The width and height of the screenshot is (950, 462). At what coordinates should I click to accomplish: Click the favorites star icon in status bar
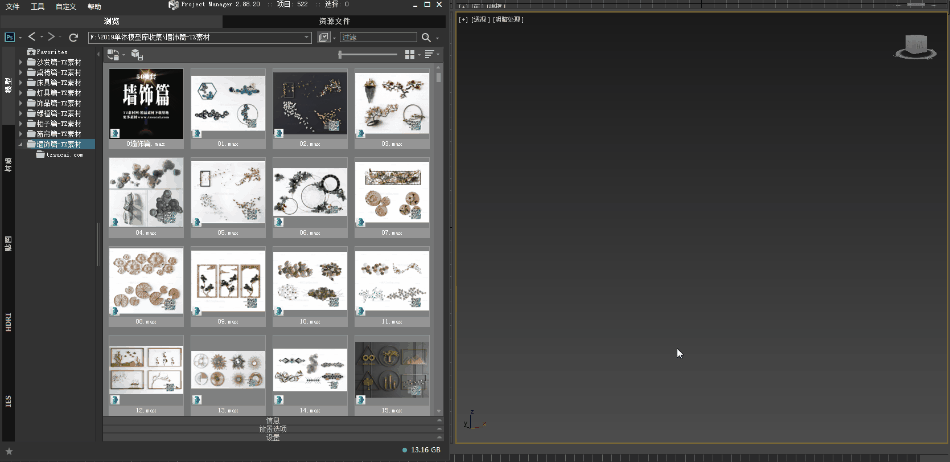(9, 451)
